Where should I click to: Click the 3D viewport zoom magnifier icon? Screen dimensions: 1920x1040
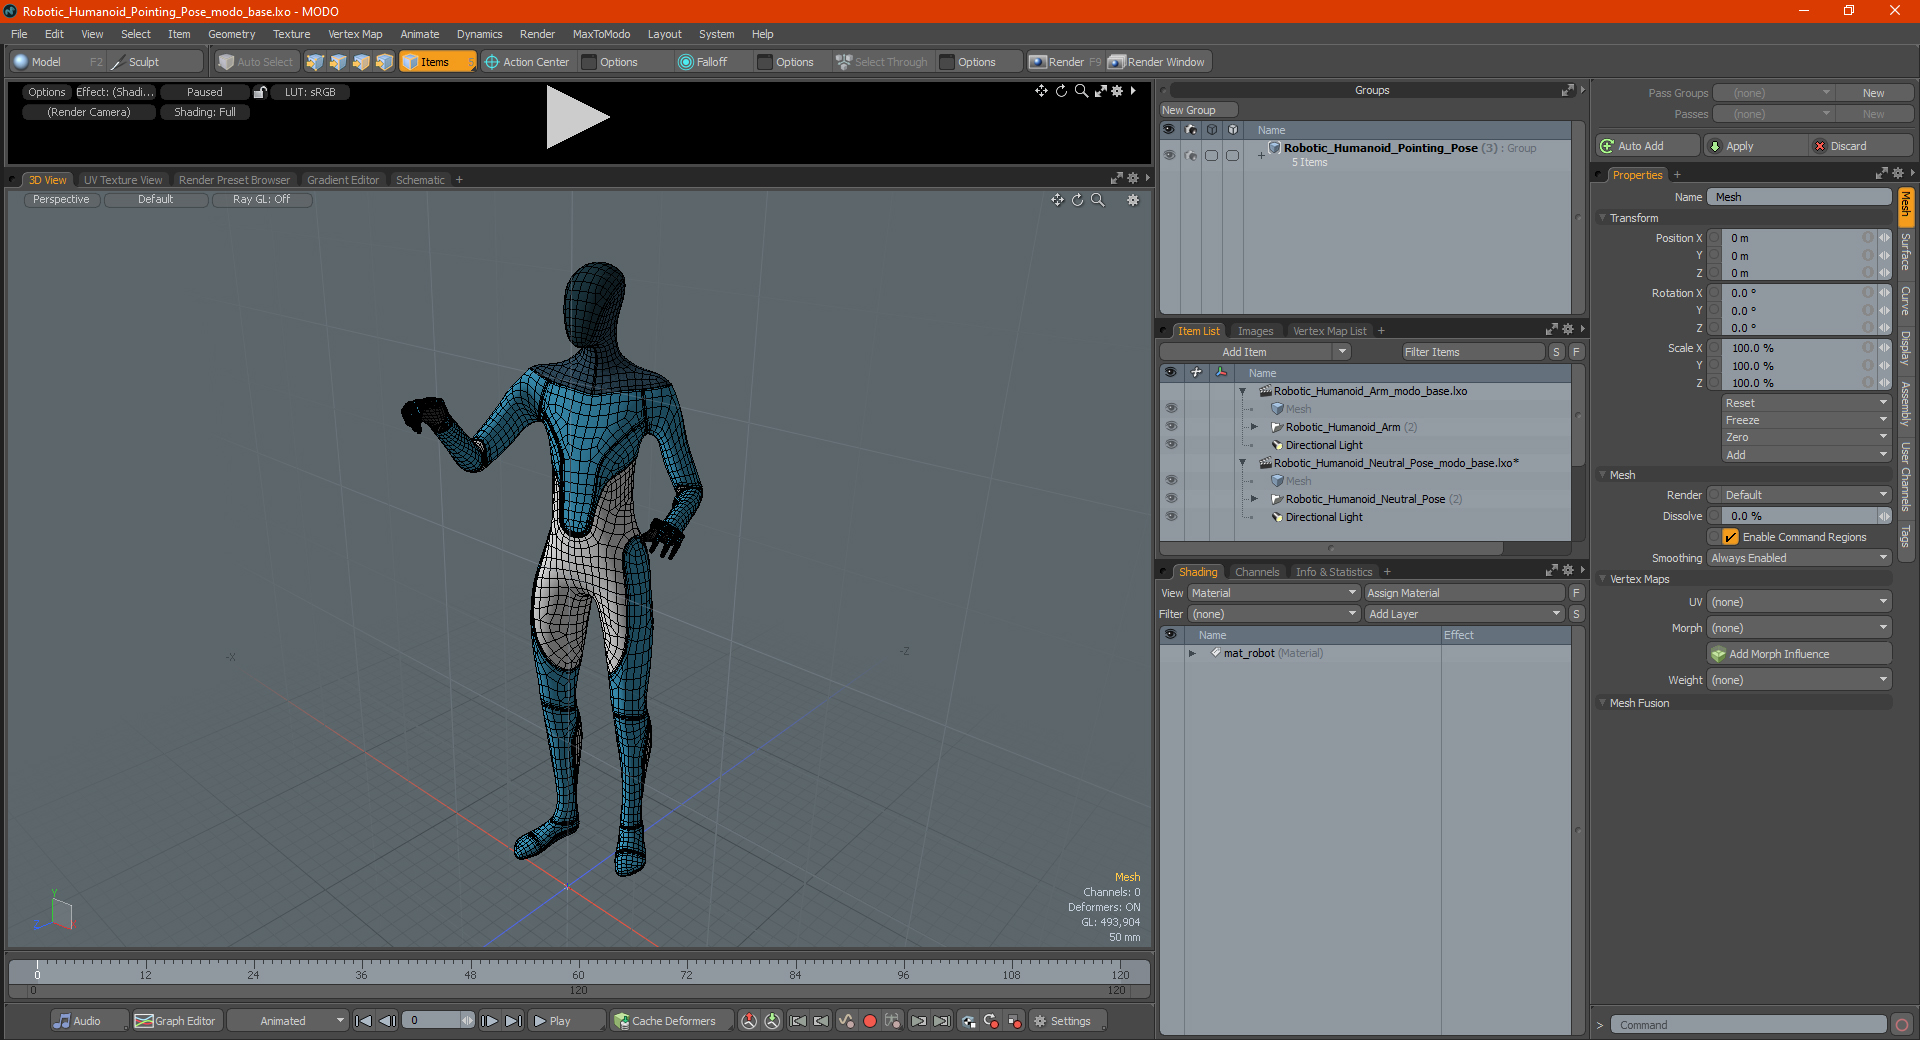coord(1098,200)
